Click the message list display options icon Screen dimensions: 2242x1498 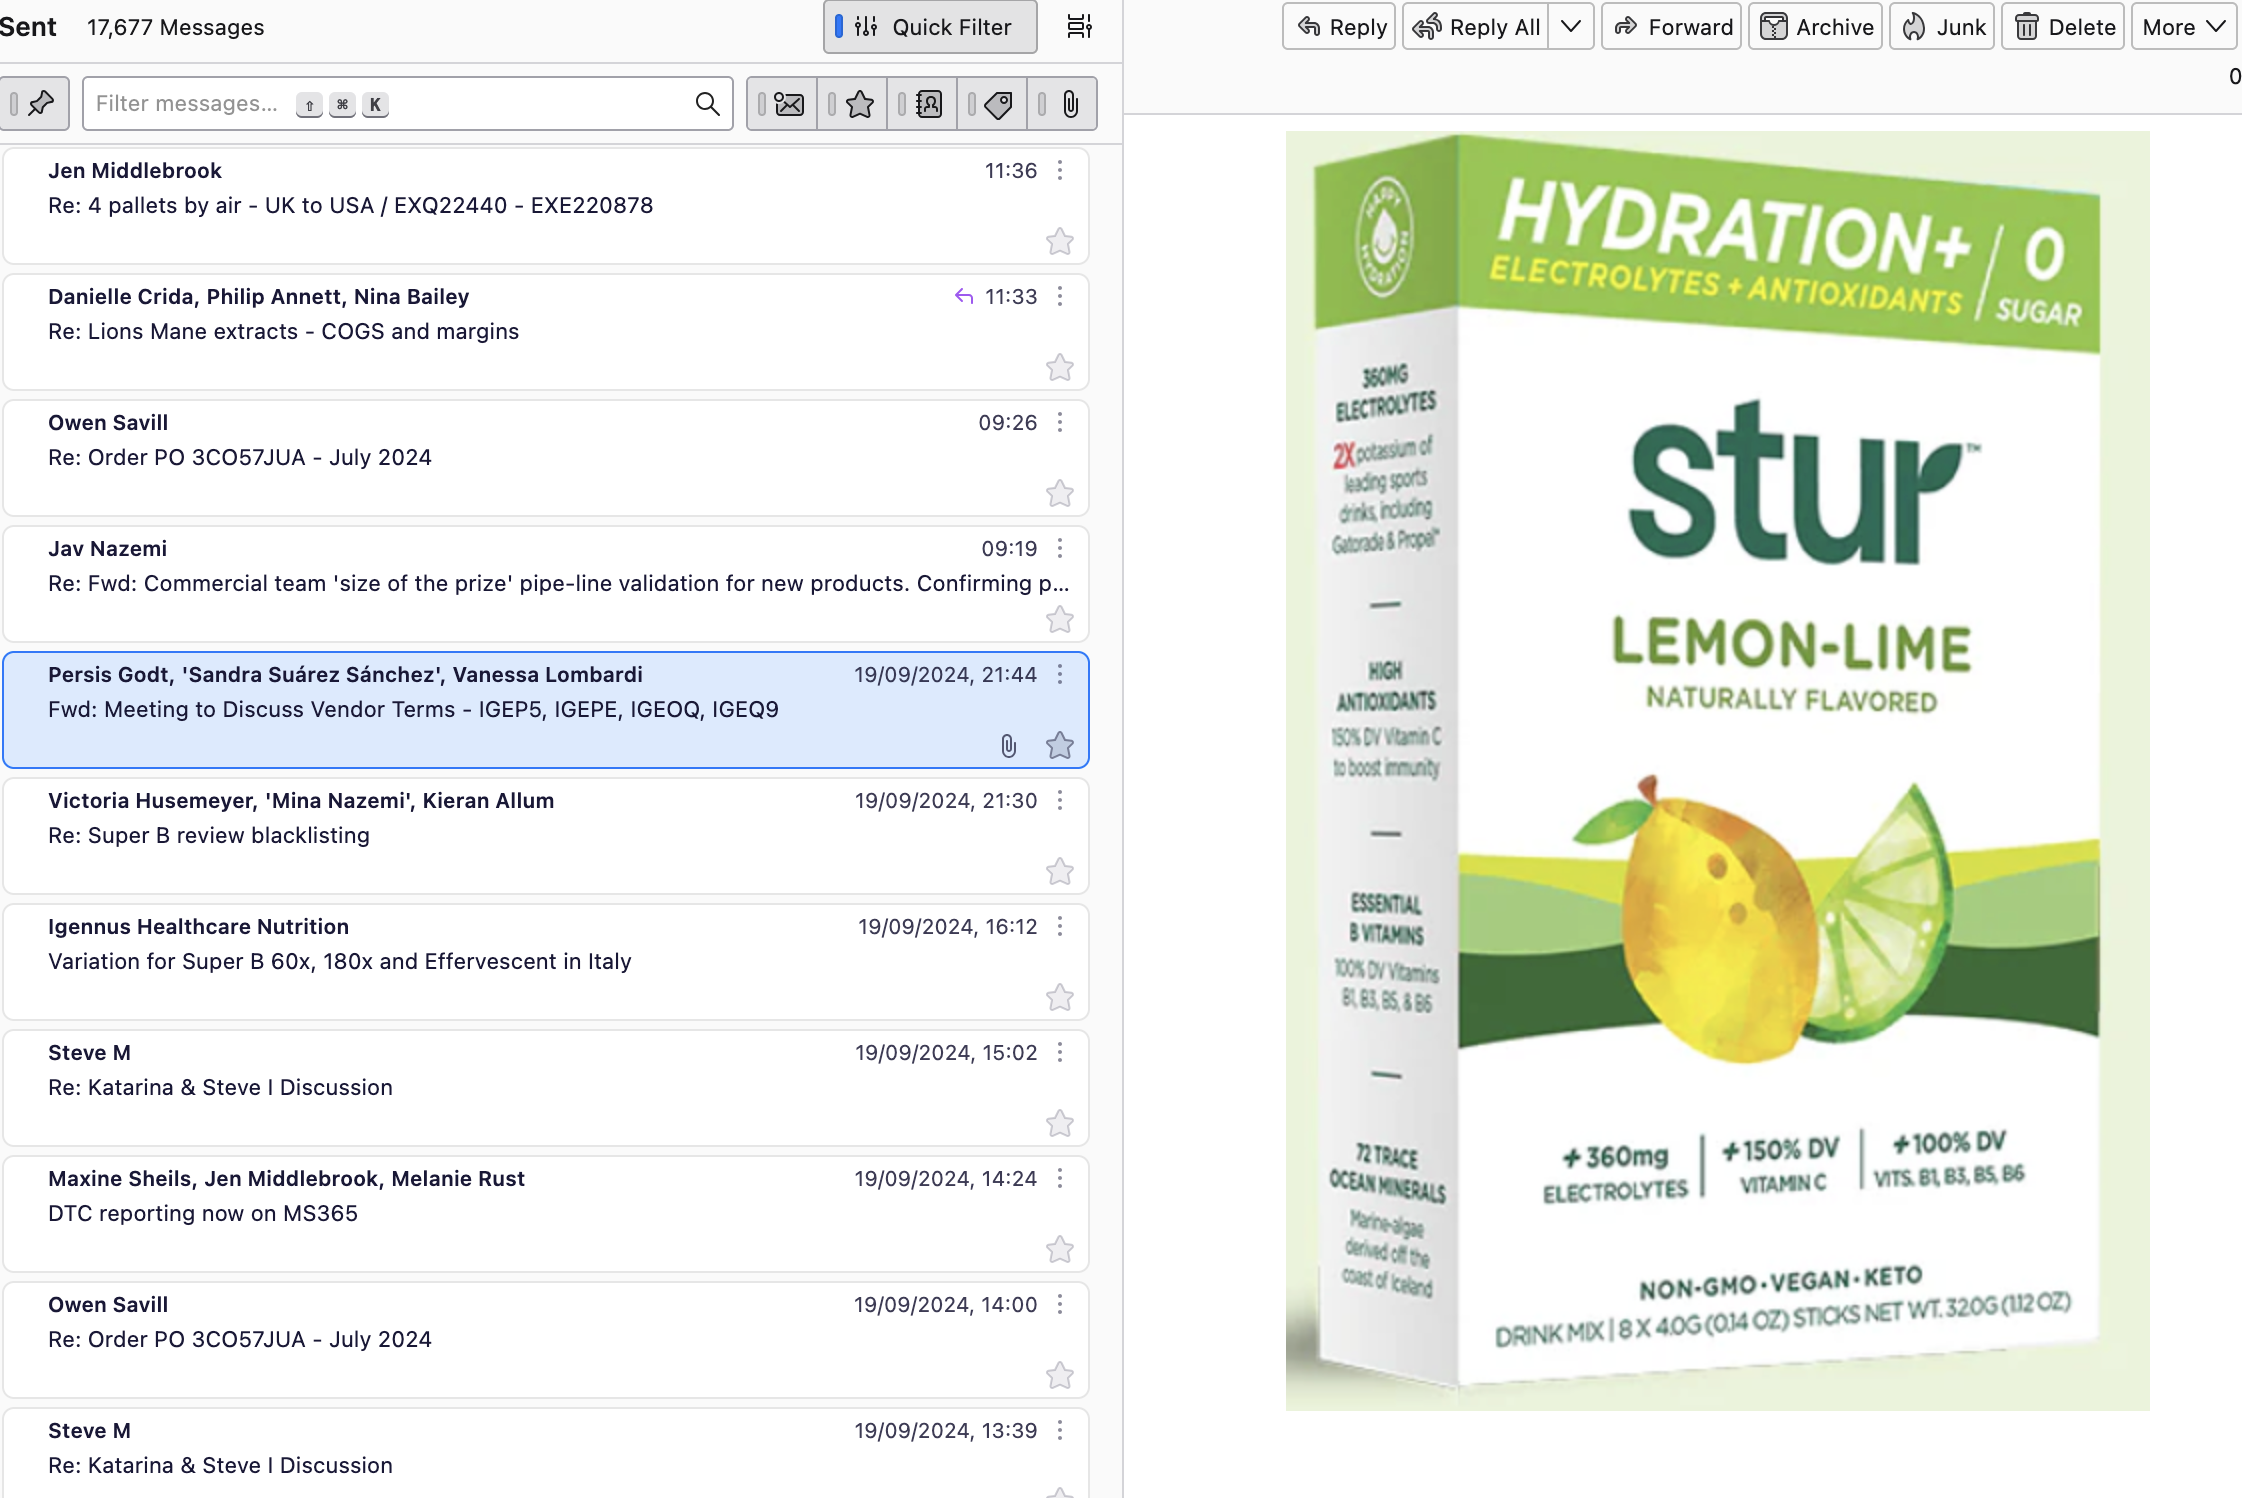point(1079,27)
